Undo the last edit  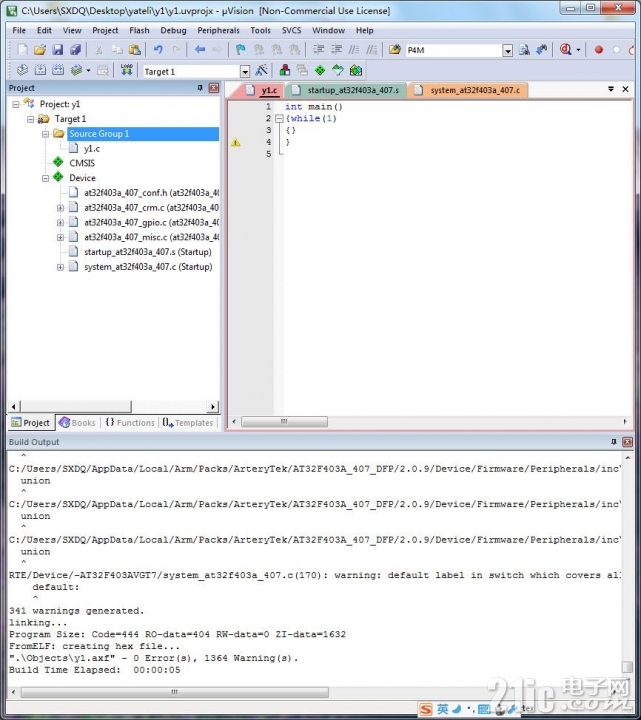(158, 50)
